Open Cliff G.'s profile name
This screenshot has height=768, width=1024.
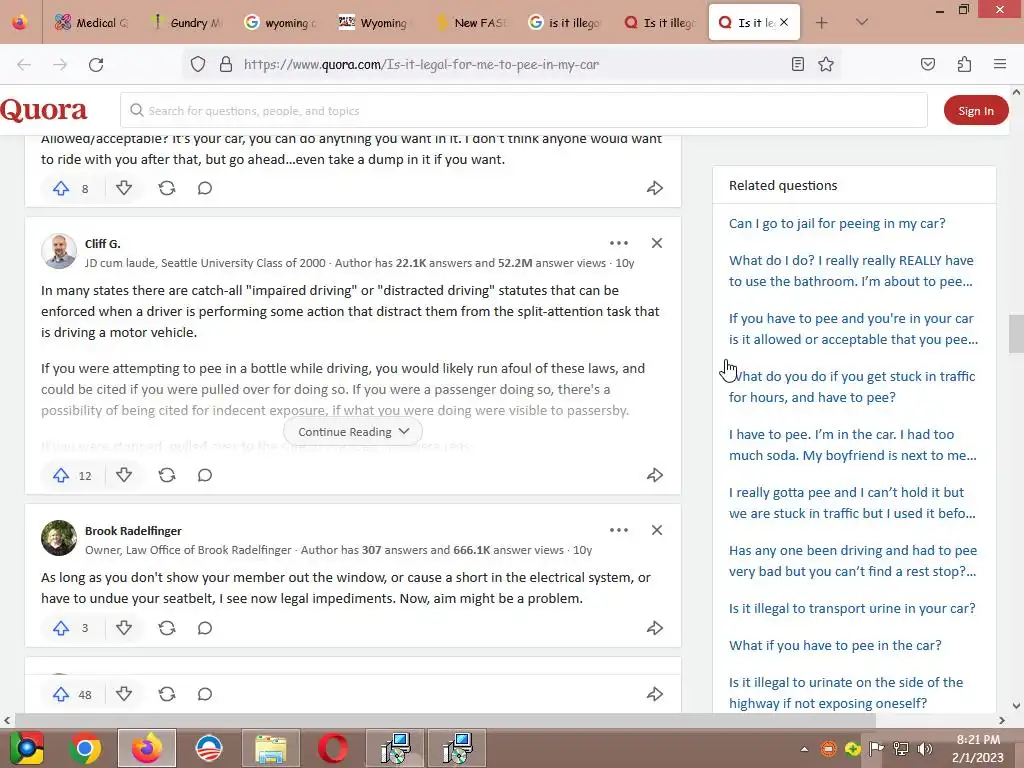point(103,244)
